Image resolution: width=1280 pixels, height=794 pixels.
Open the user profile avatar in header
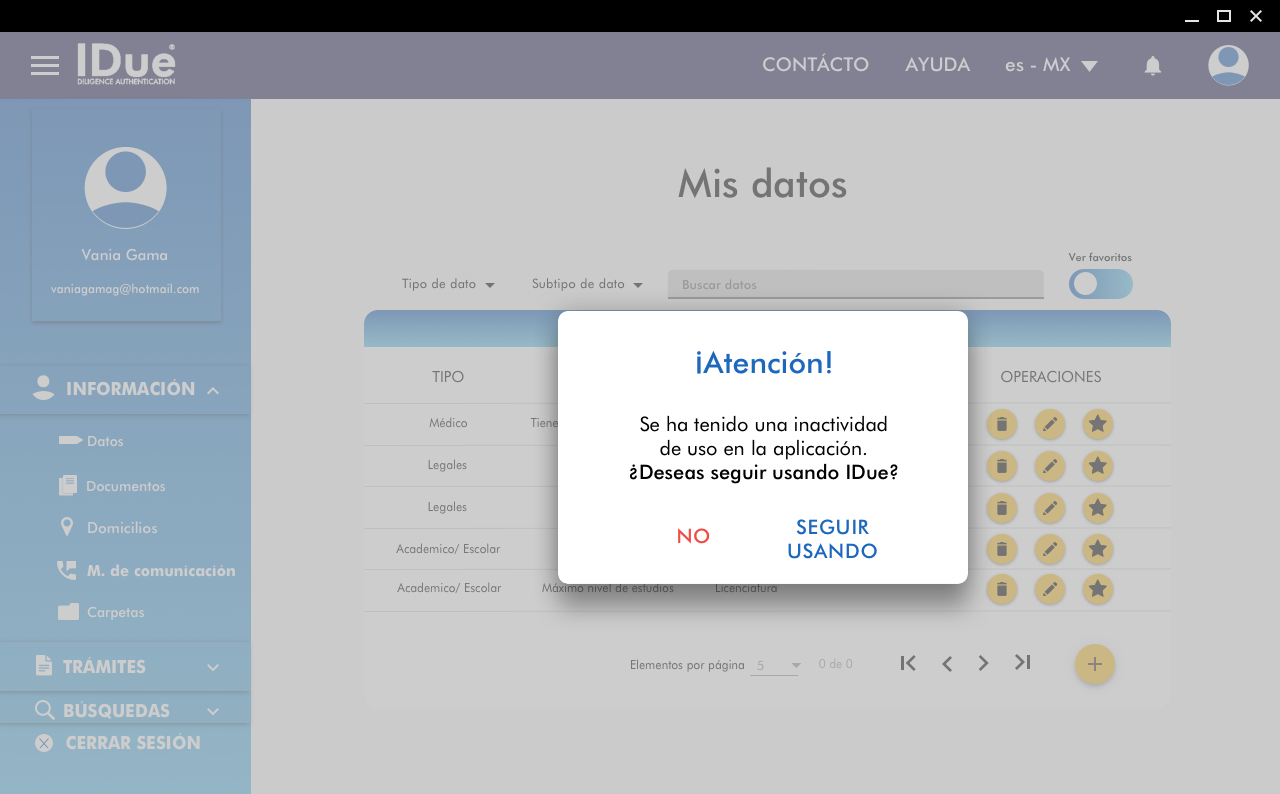coord(1227,66)
